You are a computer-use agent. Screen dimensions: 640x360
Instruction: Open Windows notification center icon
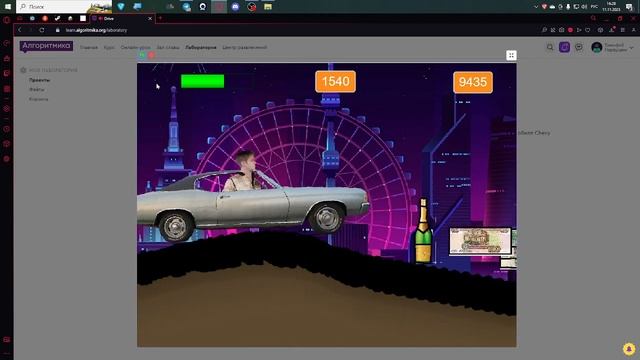(x=629, y=7)
